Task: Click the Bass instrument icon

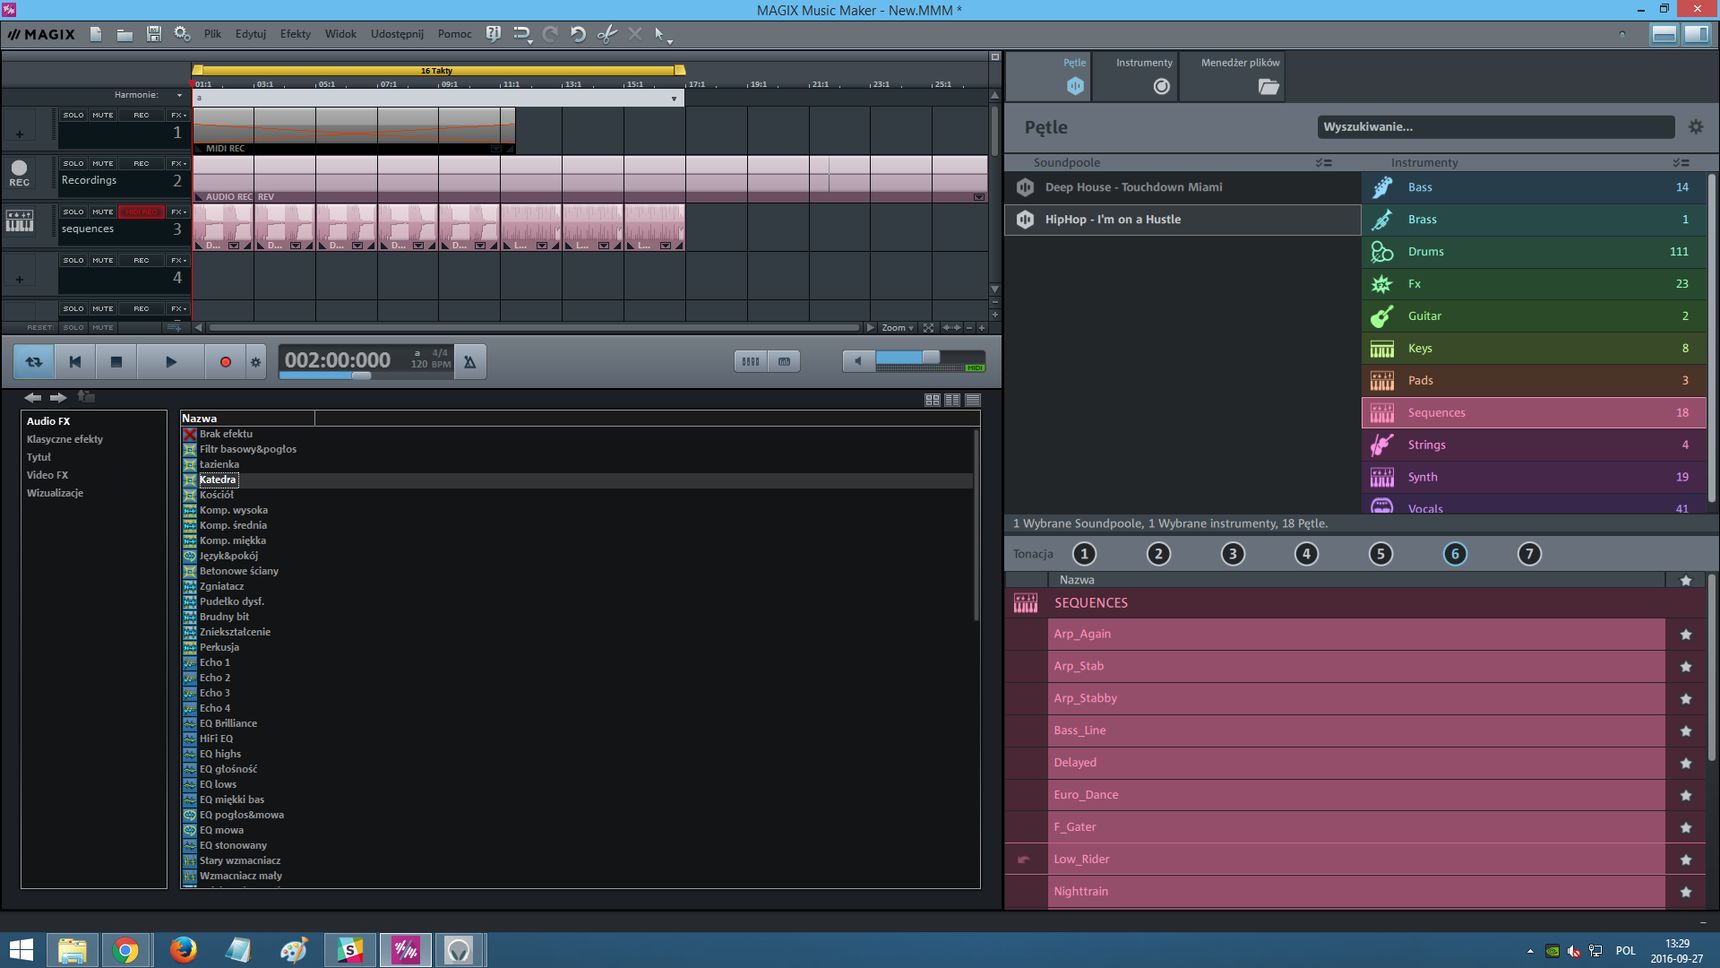Action: coord(1382,187)
